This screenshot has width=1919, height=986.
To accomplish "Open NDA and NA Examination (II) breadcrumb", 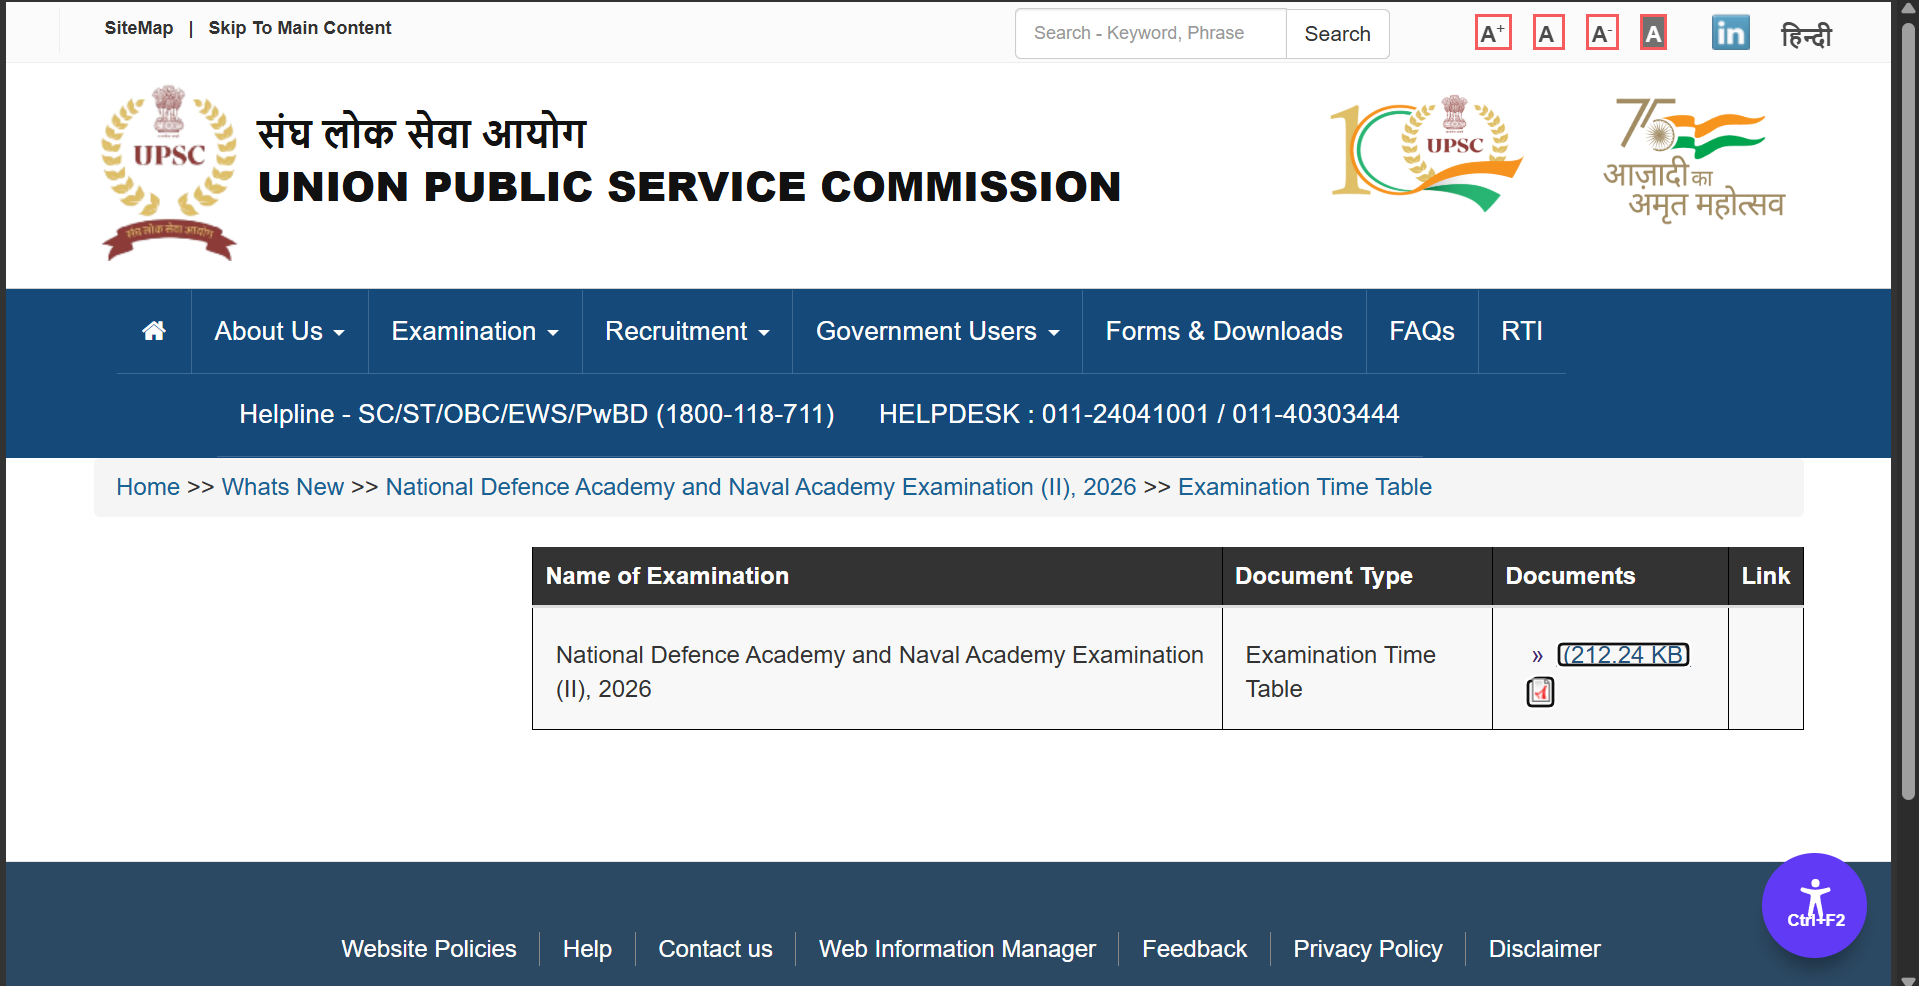I will tap(761, 487).
